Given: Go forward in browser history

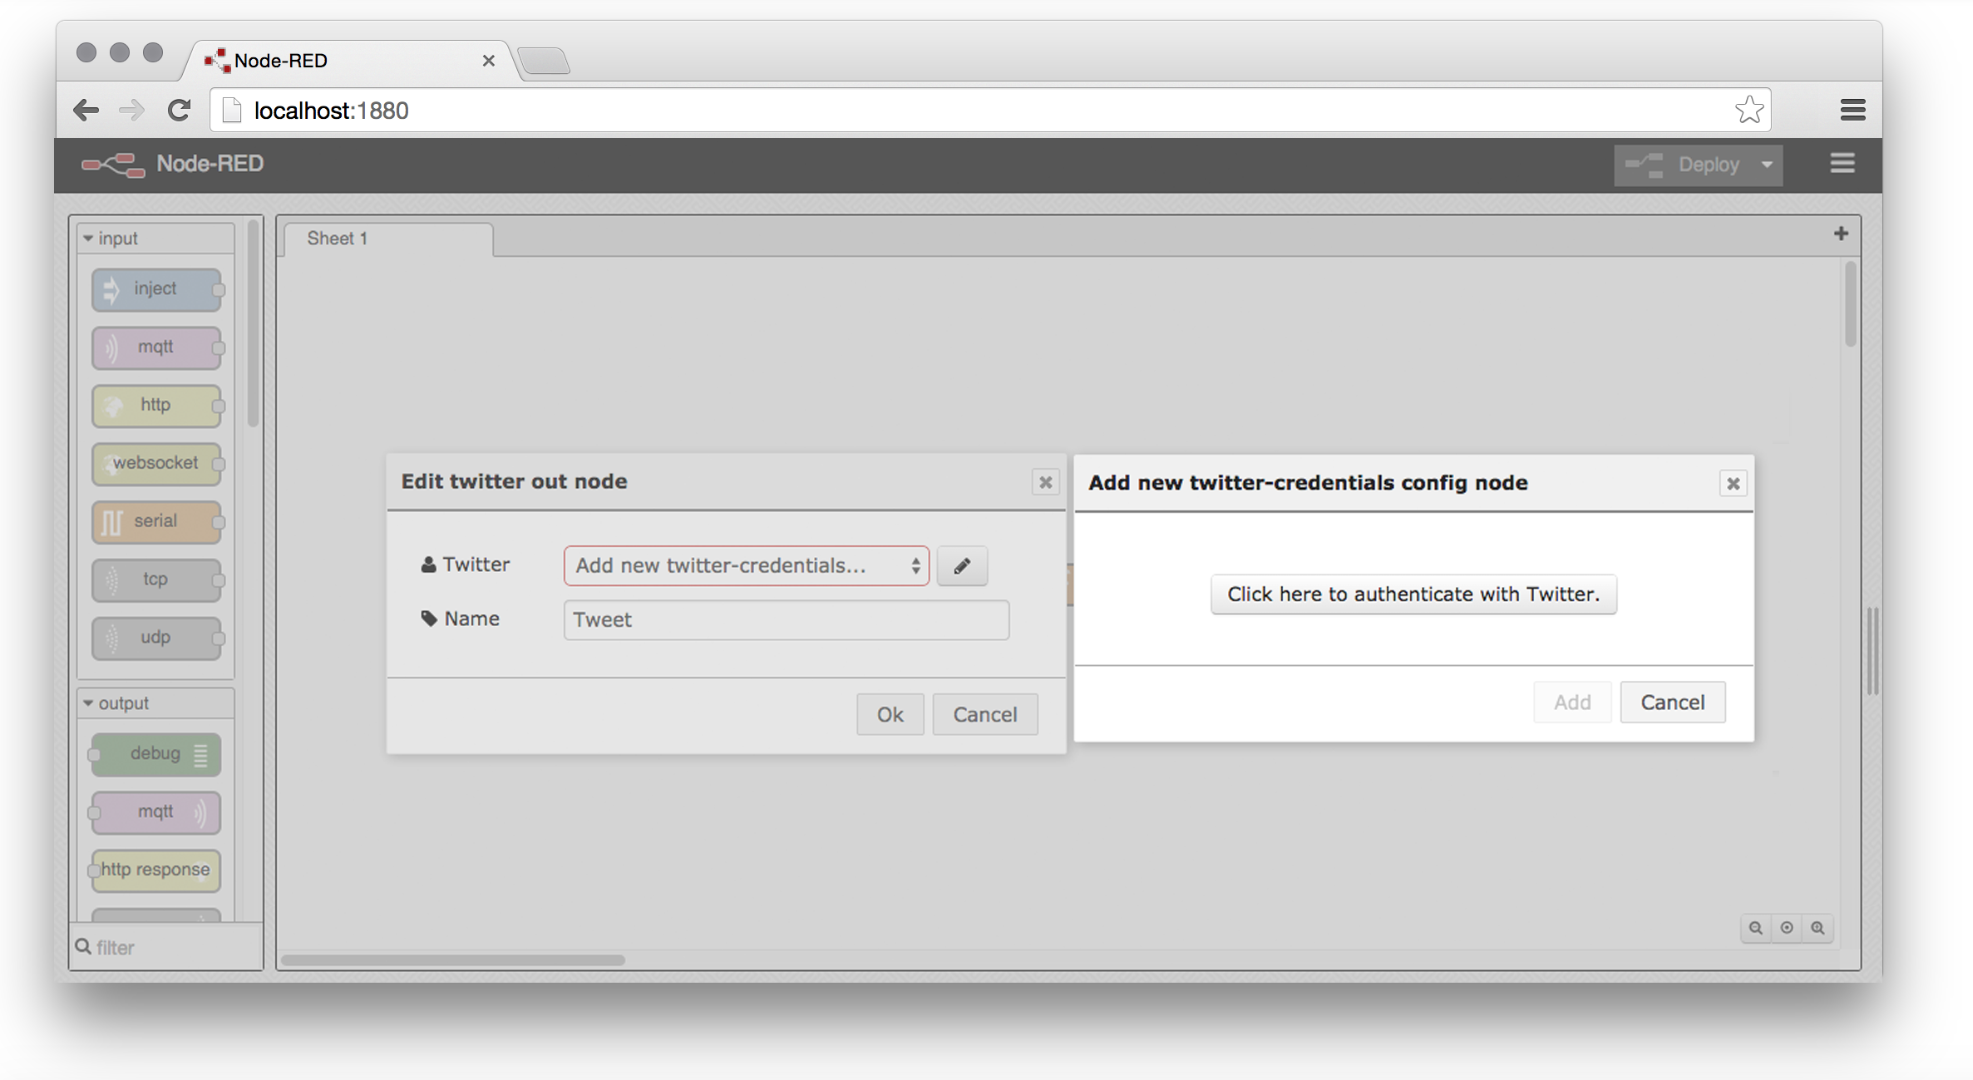Looking at the screenshot, I should coord(131,110).
